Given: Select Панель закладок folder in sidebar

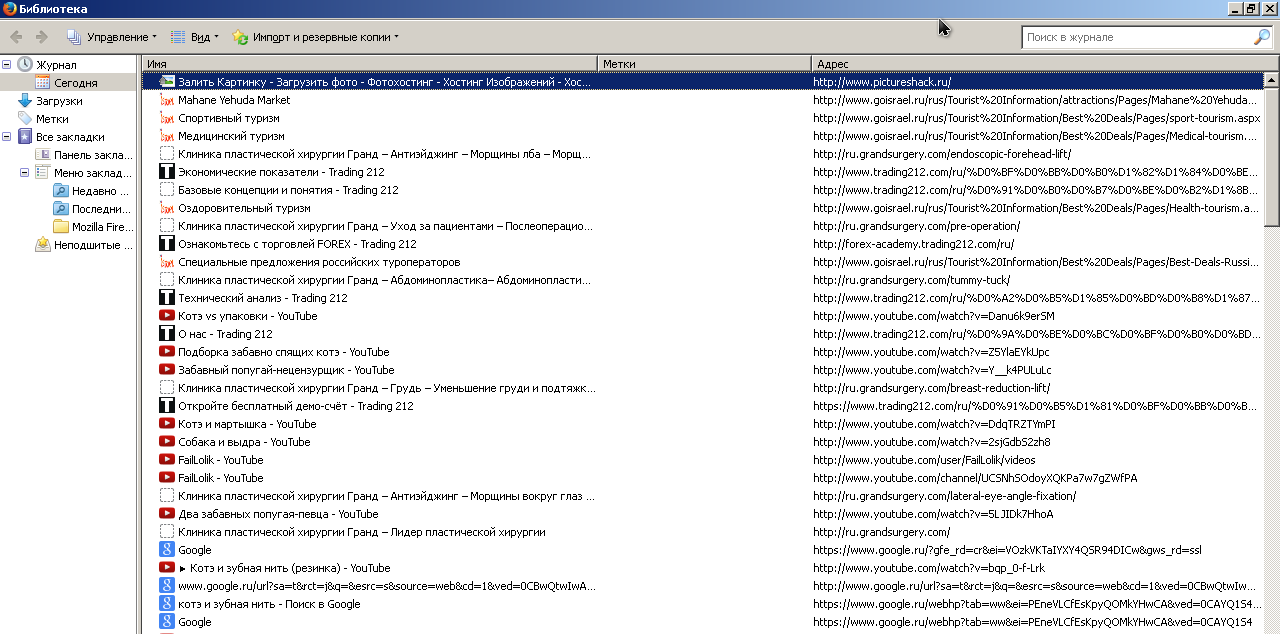Looking at the screenshot, I should pyautogui.click(x=93, y=155).
